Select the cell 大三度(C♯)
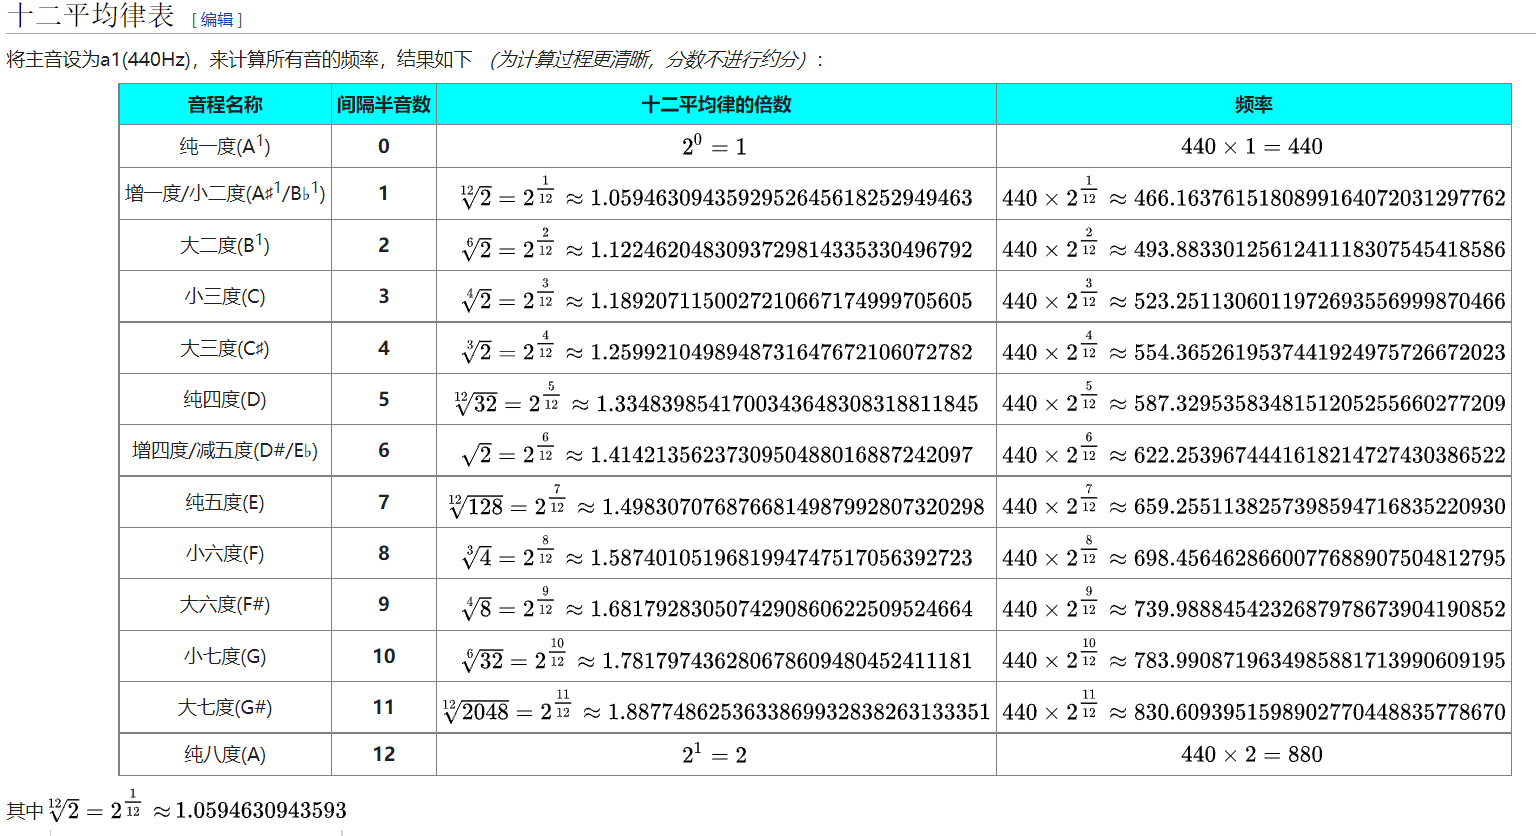 click(225, 348)
